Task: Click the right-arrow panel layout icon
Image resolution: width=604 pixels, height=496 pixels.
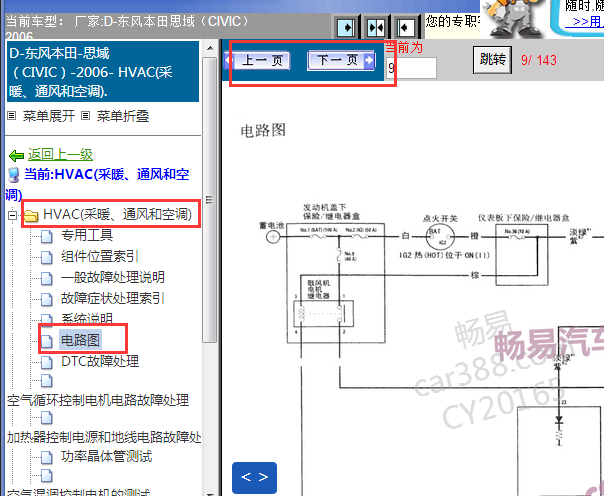Action: [x=346, y=27]
